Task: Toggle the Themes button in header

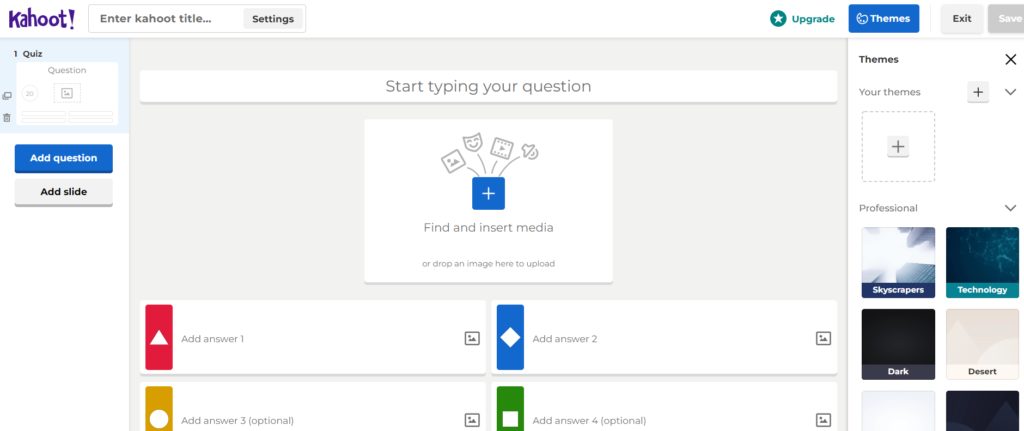Action: pos(884,19)
